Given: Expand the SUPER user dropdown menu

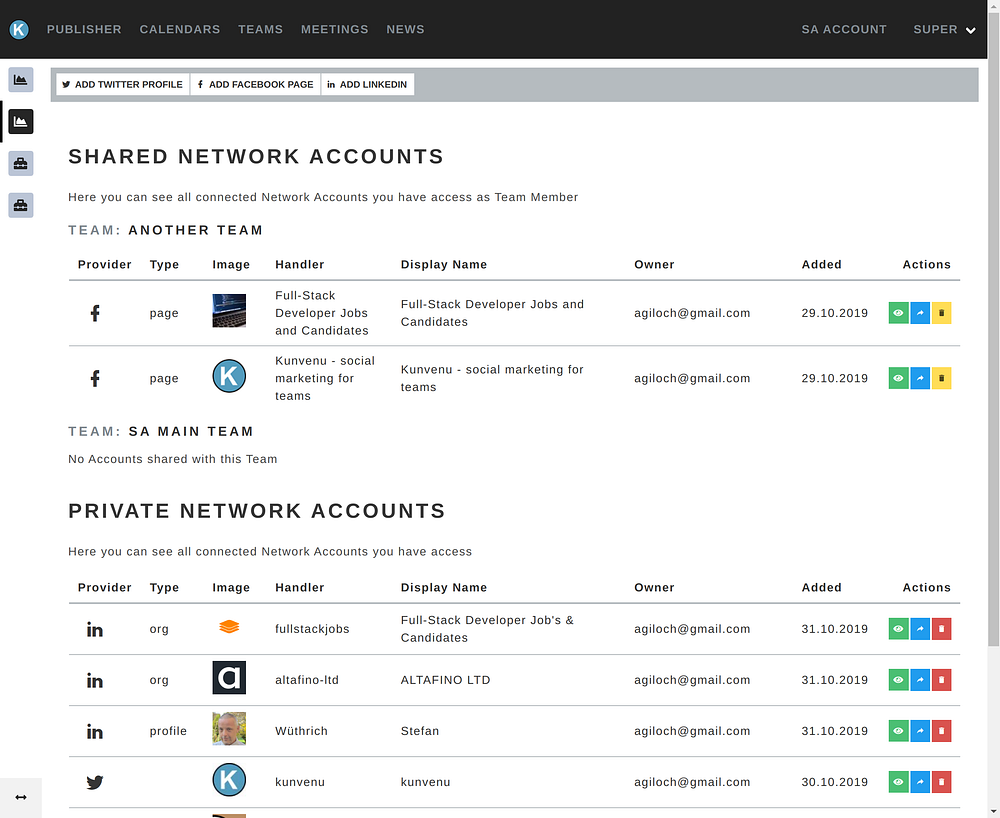Looking at the screenshot, I should point(944,30).
